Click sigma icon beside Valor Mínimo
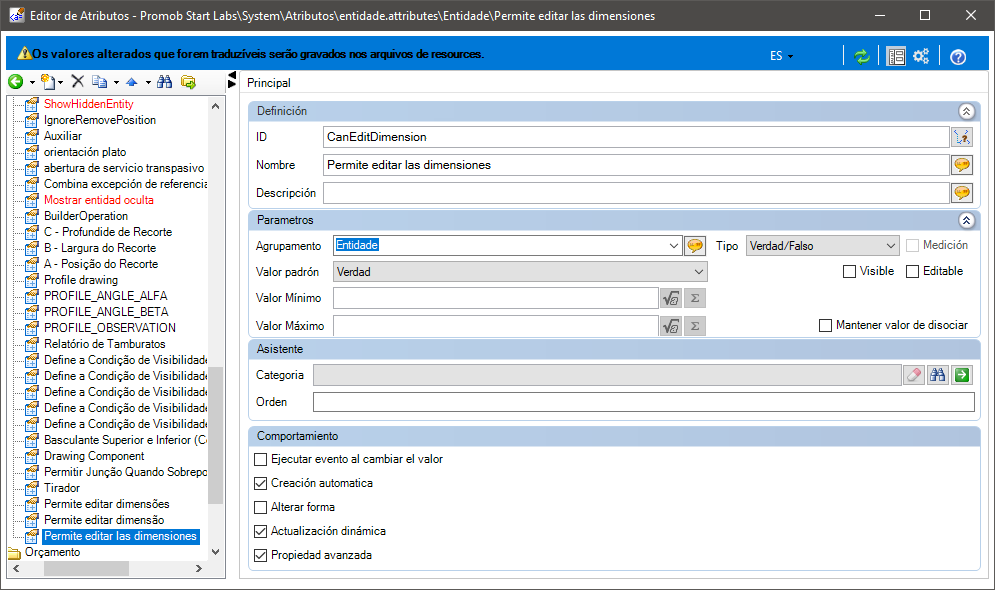995x590 pixels. point(695,298)
